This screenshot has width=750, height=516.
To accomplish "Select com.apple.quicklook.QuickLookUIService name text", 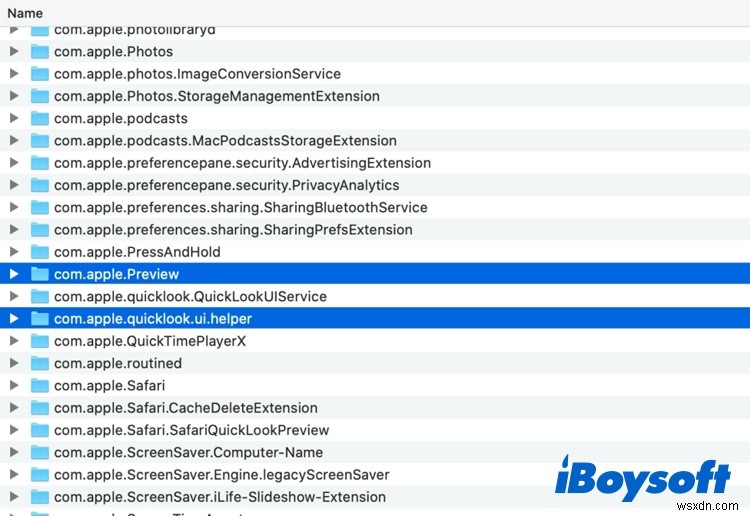I will pyautogui.click(x=190, y=296).
